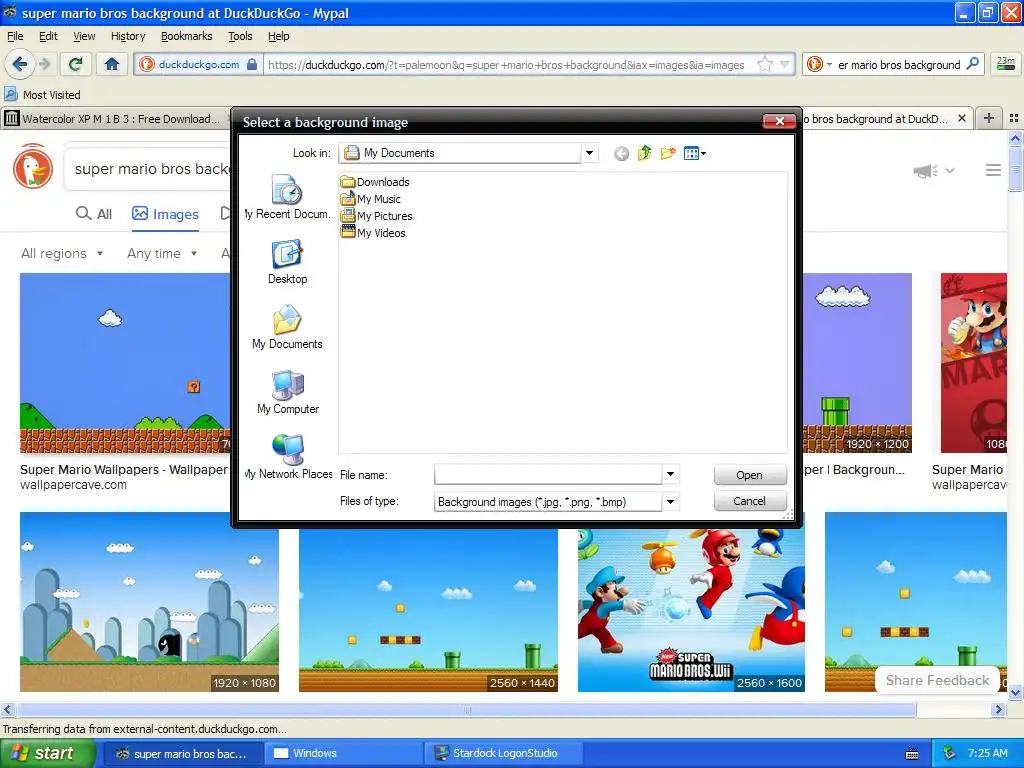The width and height of the screenshot is (1024, 768).
Task: Create a new folder in the dialog
Action: click(x=667, y=153)
